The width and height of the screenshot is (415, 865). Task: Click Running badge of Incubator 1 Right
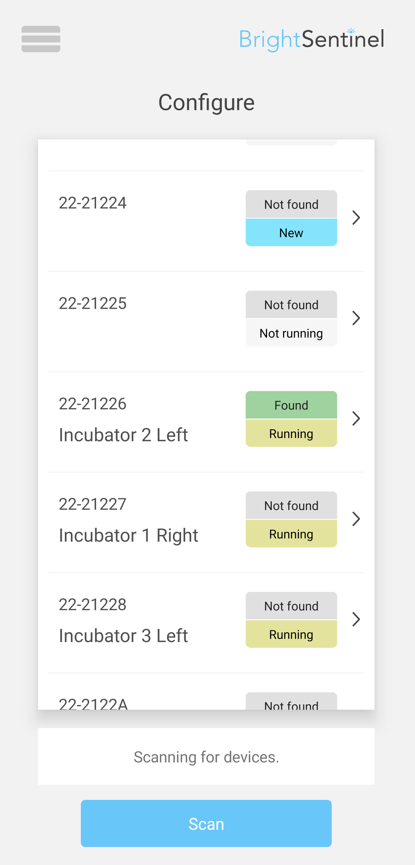coord(291,533)
